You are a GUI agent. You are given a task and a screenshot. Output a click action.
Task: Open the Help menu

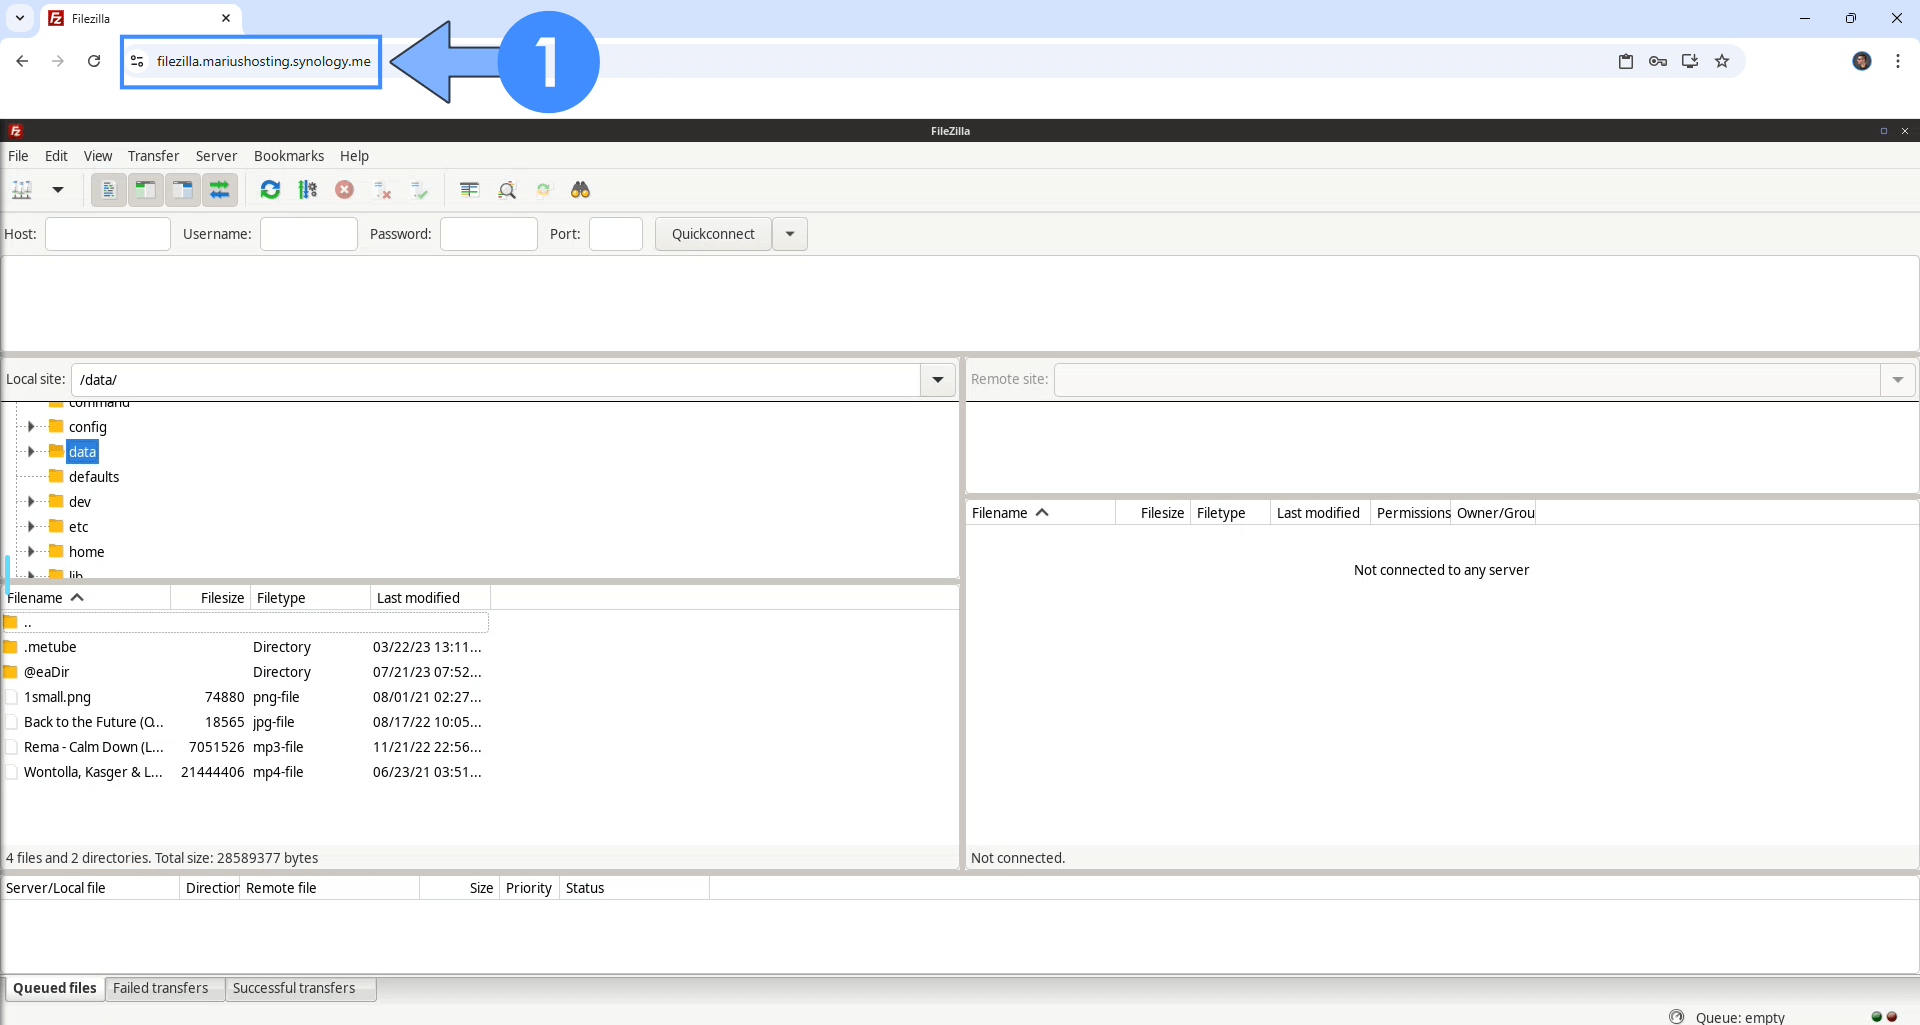[x=354, y=156]
